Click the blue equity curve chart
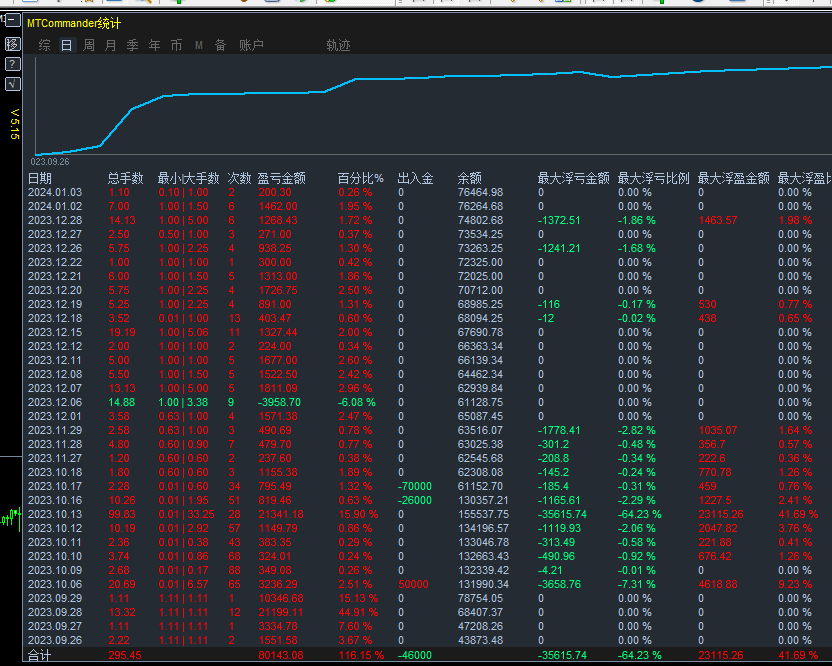The width and height of the screenshot is (832, 666). coord(300,93)
